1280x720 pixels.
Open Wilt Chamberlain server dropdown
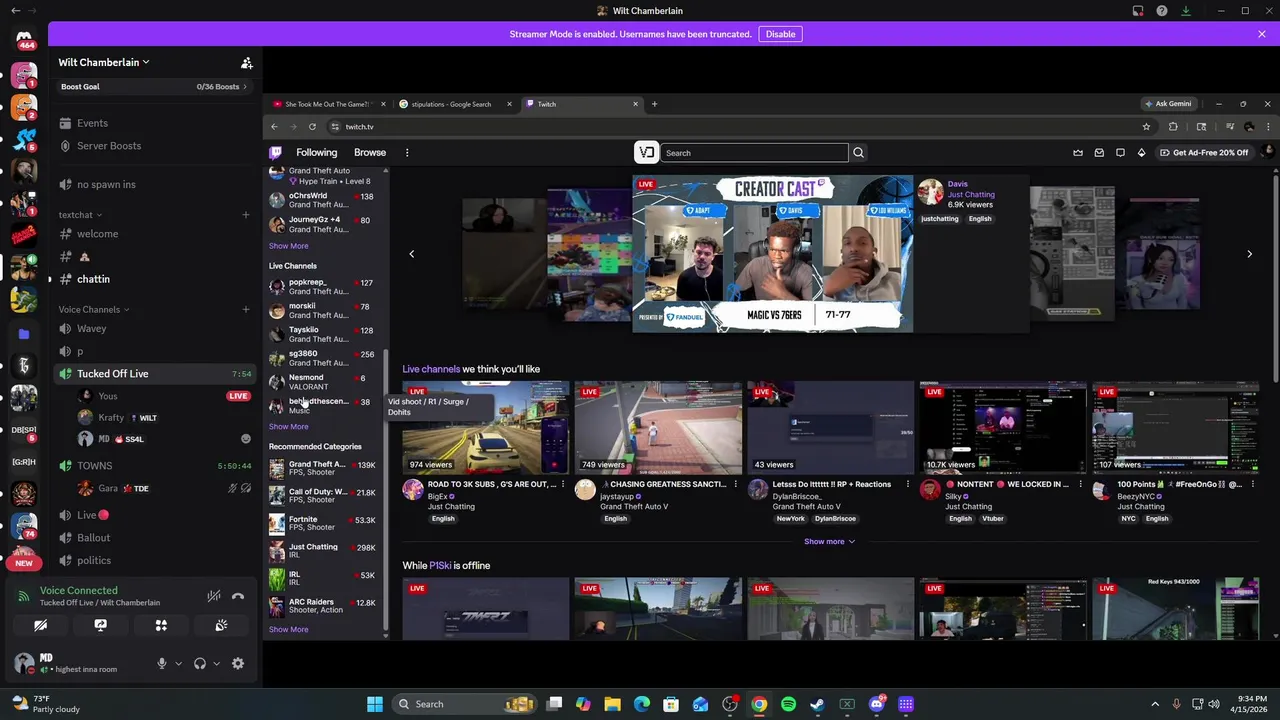(104, 62)
